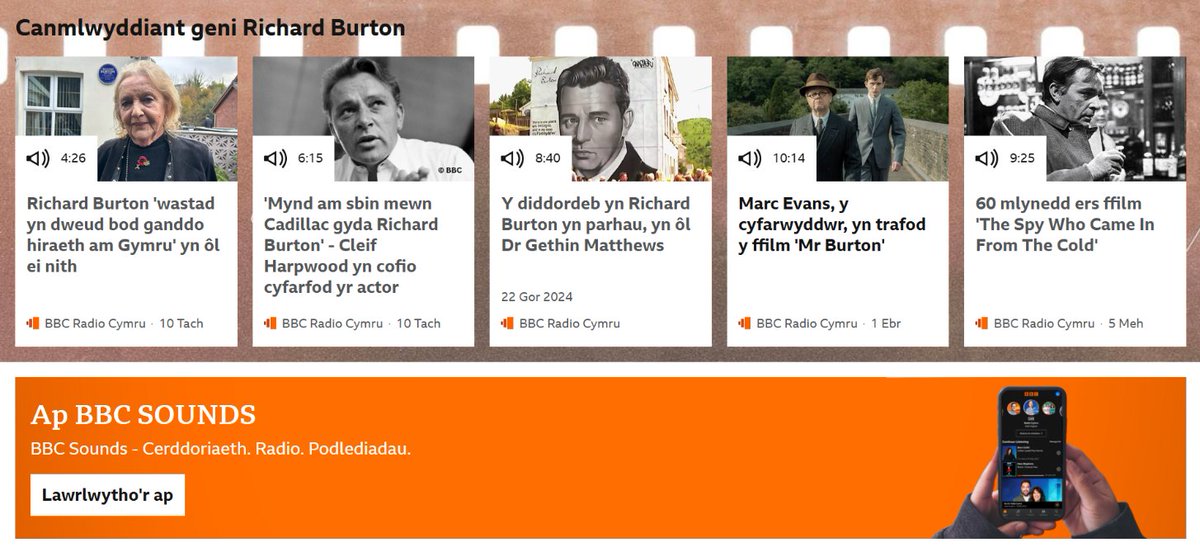Click '10 Tach' date on Cleif Harpwood card
1200x552 pixels.
pos(419,323)
